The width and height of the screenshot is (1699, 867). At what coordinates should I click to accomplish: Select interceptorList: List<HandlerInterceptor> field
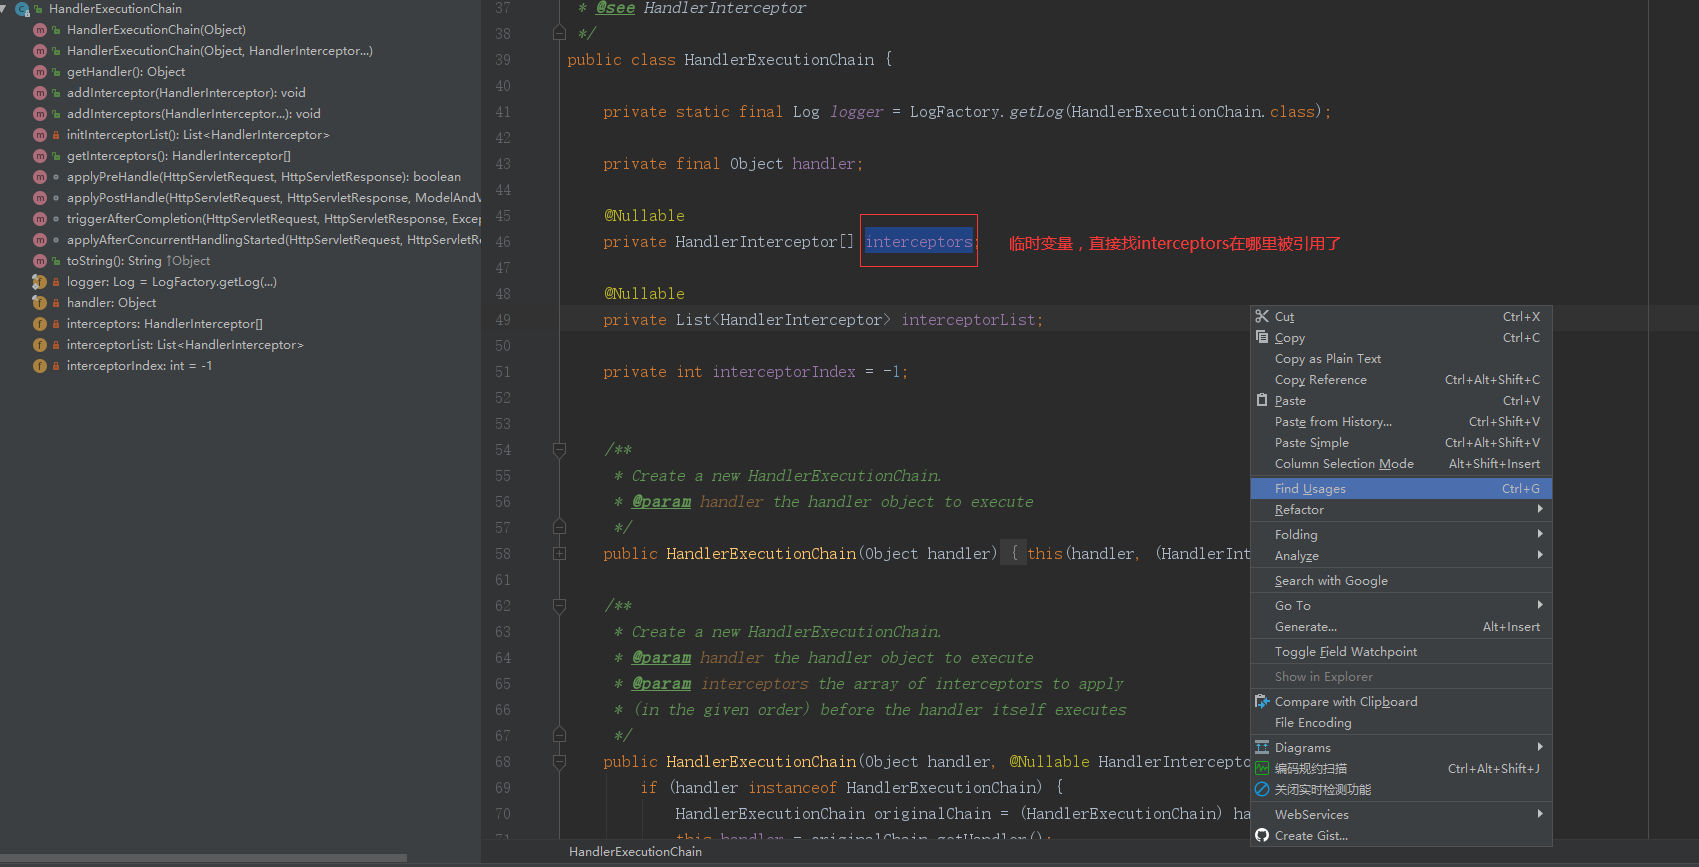(x=185, y=345)
